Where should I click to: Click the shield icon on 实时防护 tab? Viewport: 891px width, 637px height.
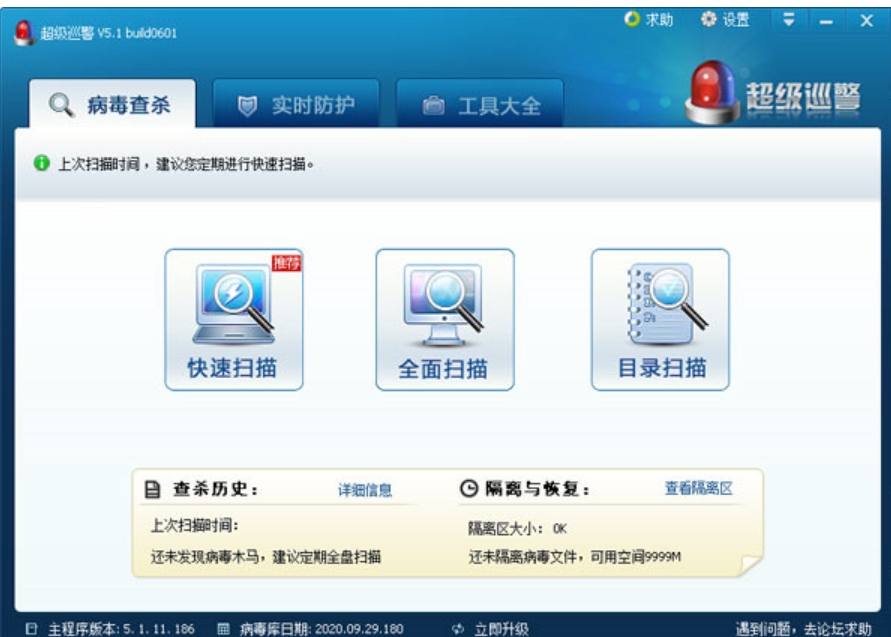pos(247,106)
